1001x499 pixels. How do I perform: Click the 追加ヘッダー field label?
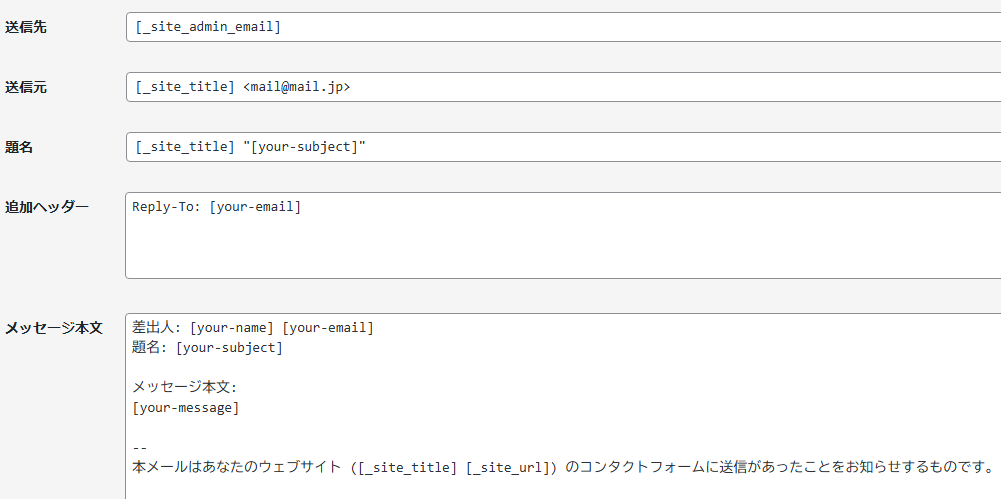(x=47, y=207)
